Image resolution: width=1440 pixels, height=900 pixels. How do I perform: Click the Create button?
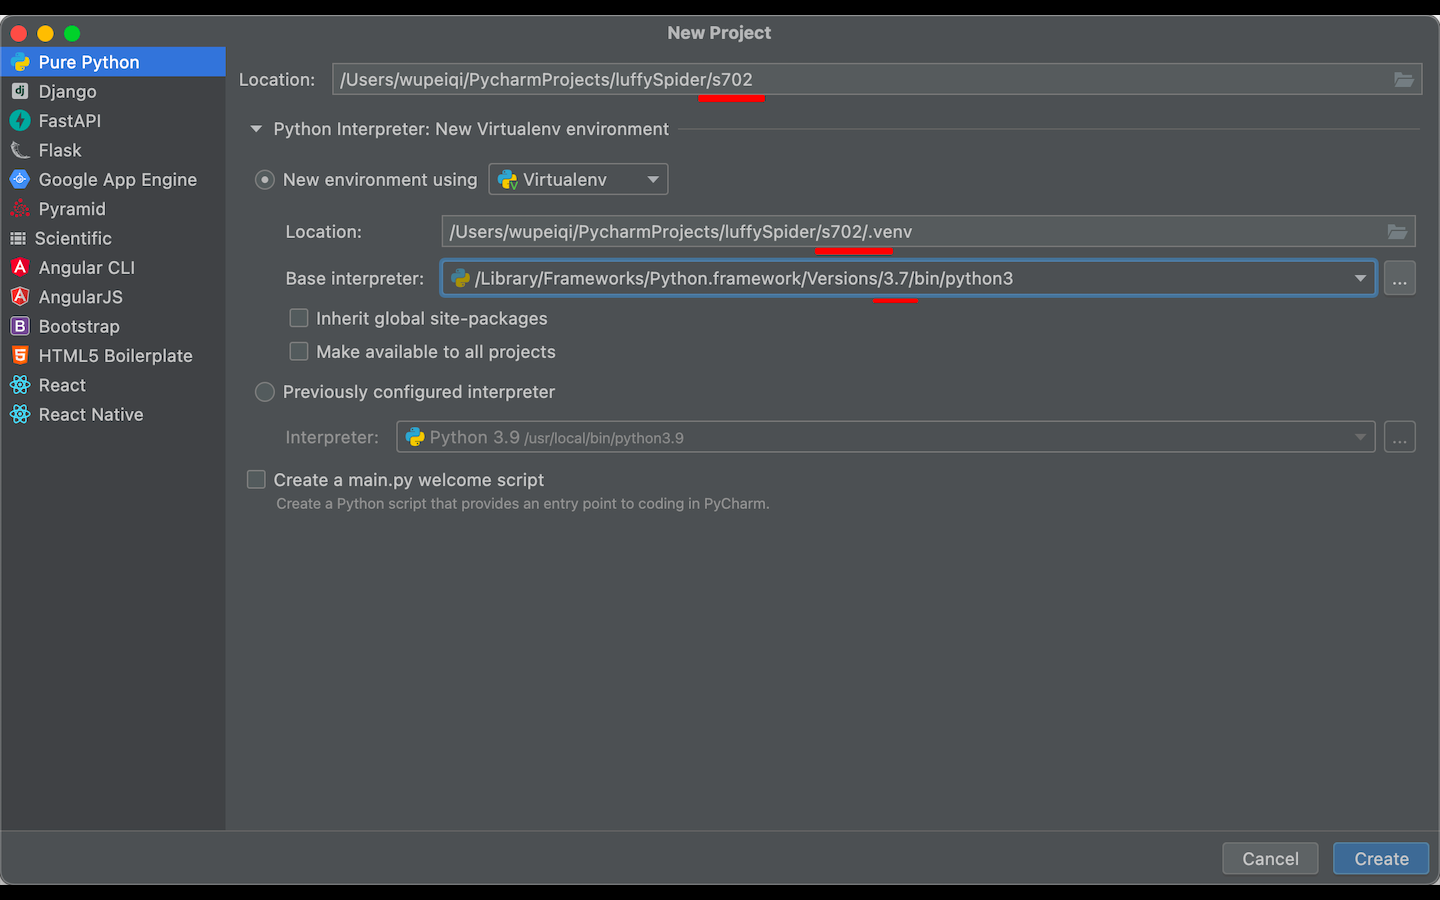[1381, 859]
